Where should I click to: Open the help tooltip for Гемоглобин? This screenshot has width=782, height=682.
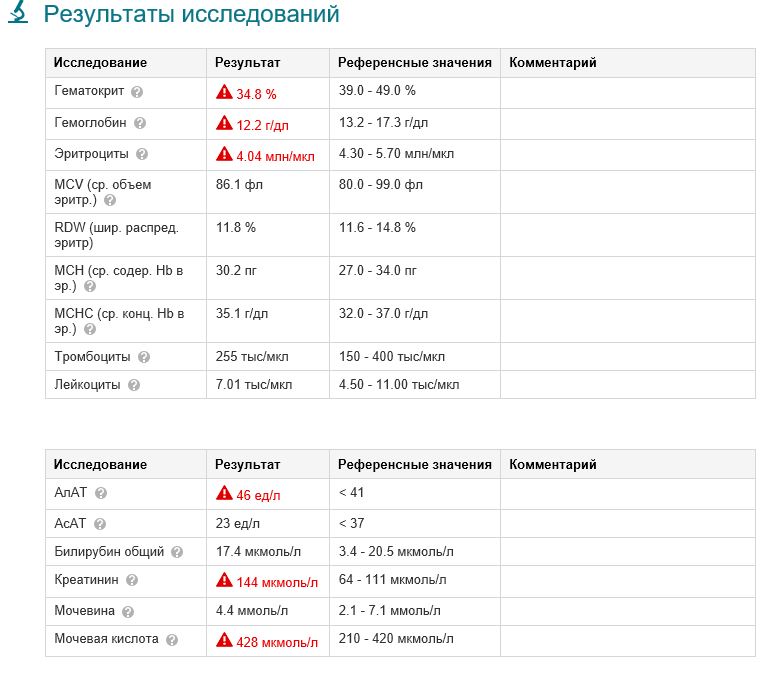tap(140, 123)
